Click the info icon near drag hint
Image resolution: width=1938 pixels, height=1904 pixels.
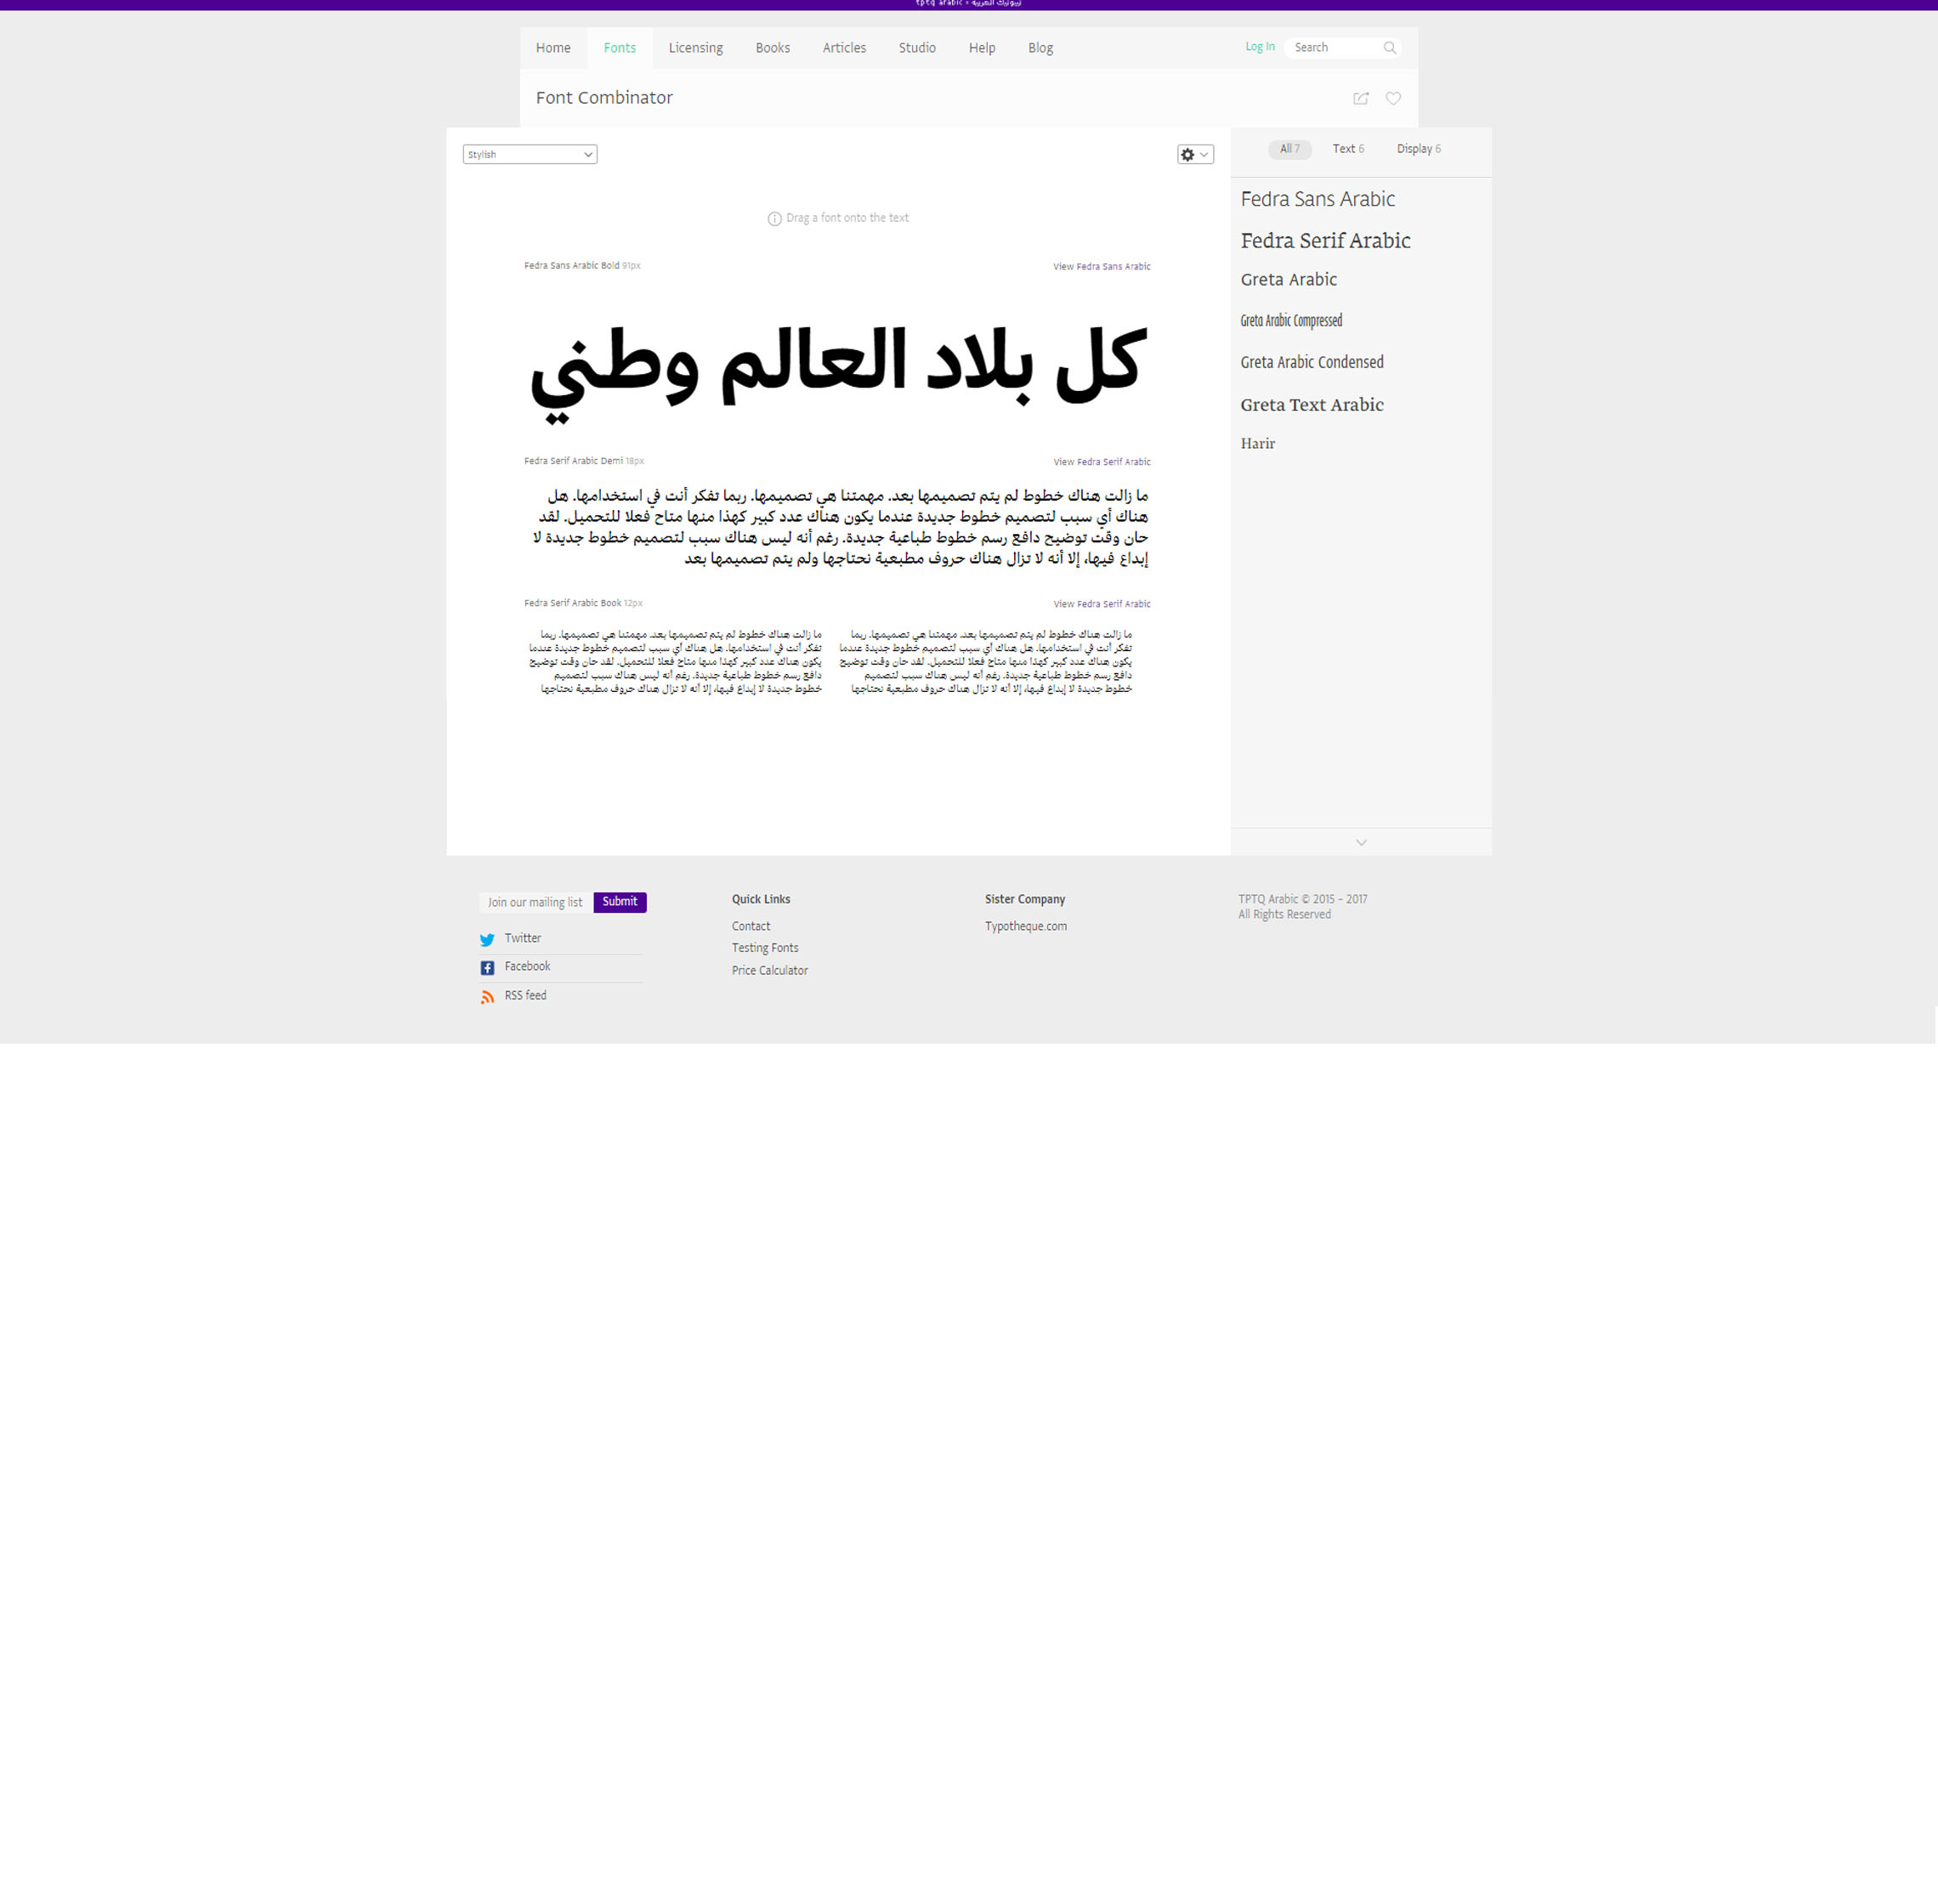tap(774, 219)
